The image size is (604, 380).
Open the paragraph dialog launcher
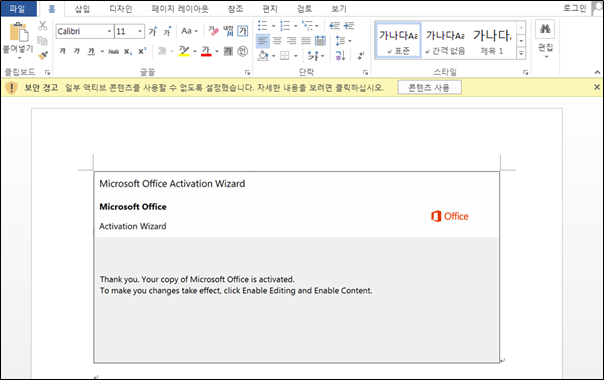pos(365,72)
